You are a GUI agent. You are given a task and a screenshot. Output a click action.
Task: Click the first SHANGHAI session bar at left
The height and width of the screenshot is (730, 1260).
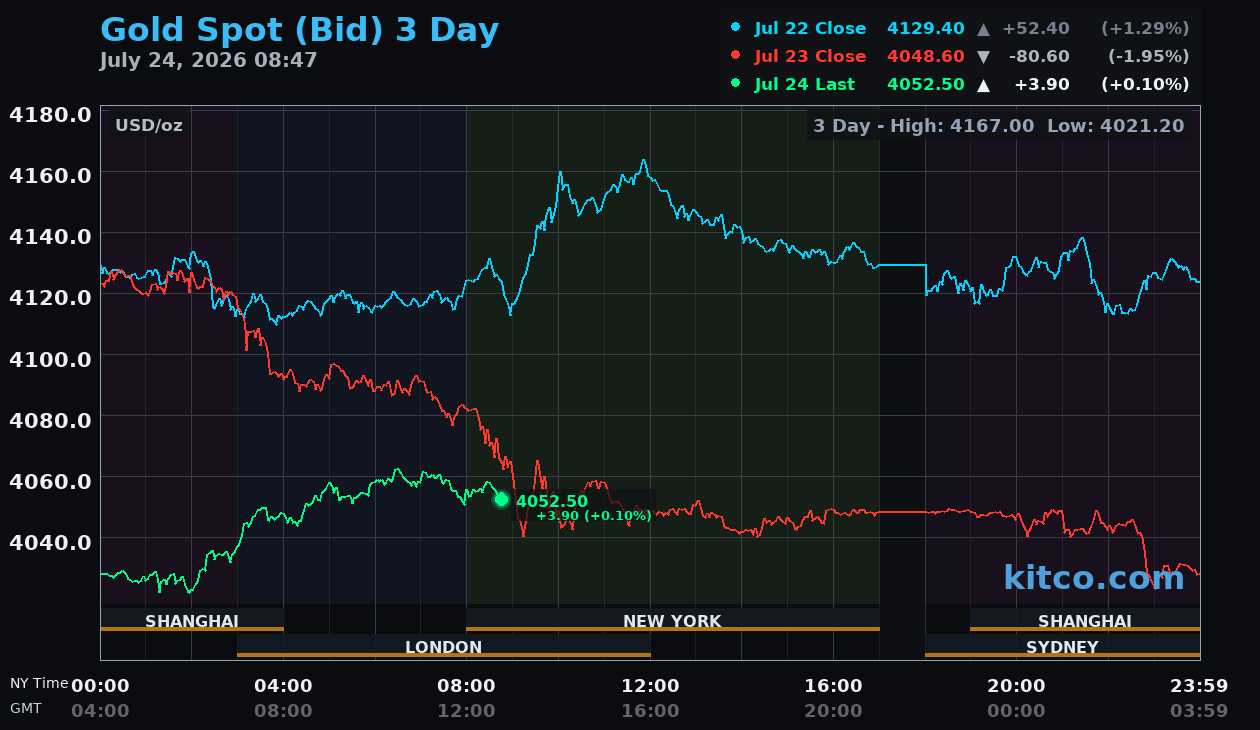click(192, 620)
